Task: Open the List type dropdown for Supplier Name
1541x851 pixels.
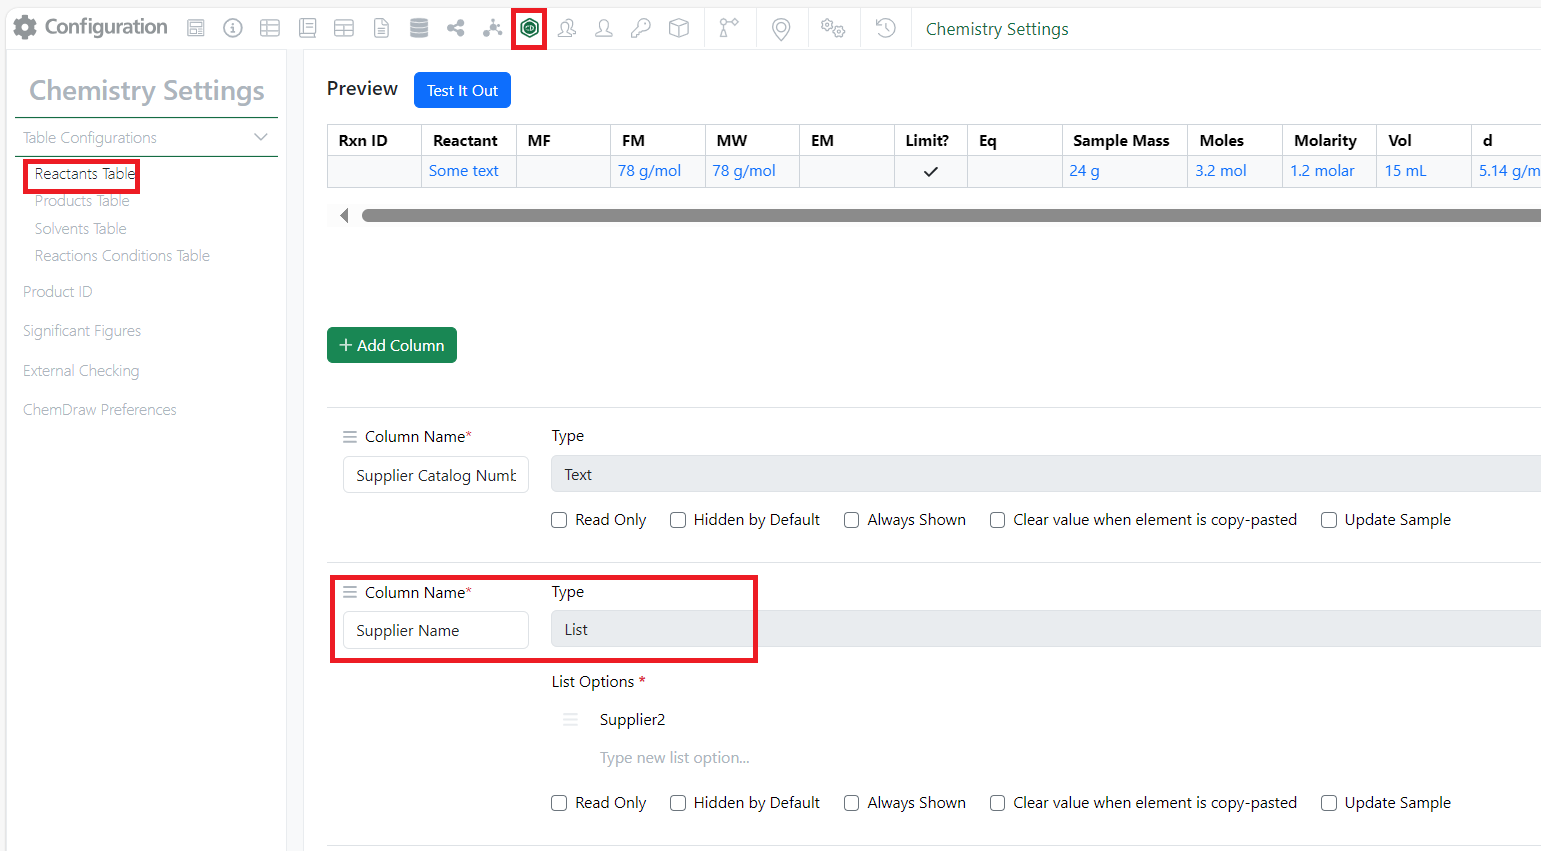Action: pyautogui.click(x=652, y=629)
